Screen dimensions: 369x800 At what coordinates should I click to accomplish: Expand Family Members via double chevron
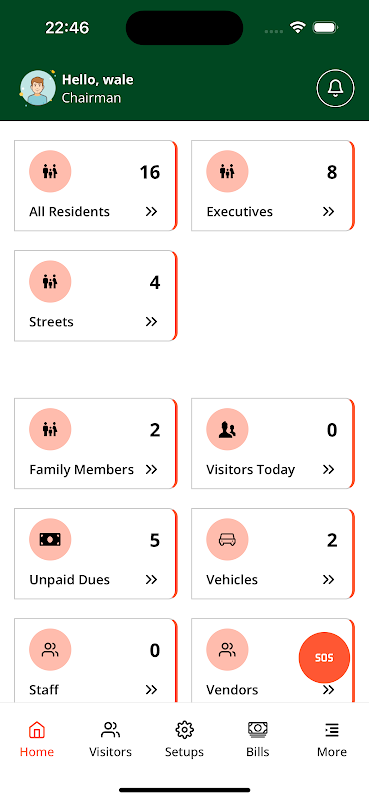point(151,469)
